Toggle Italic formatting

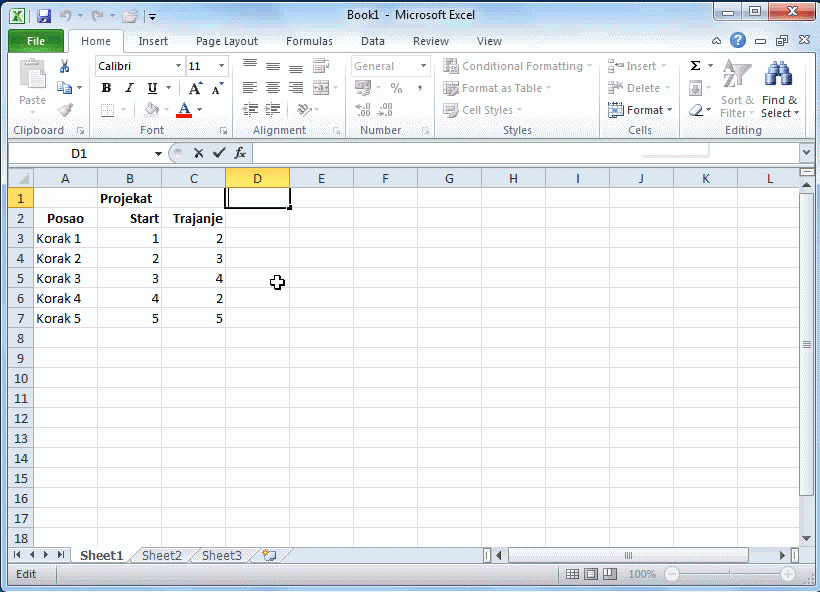[129, 88]
